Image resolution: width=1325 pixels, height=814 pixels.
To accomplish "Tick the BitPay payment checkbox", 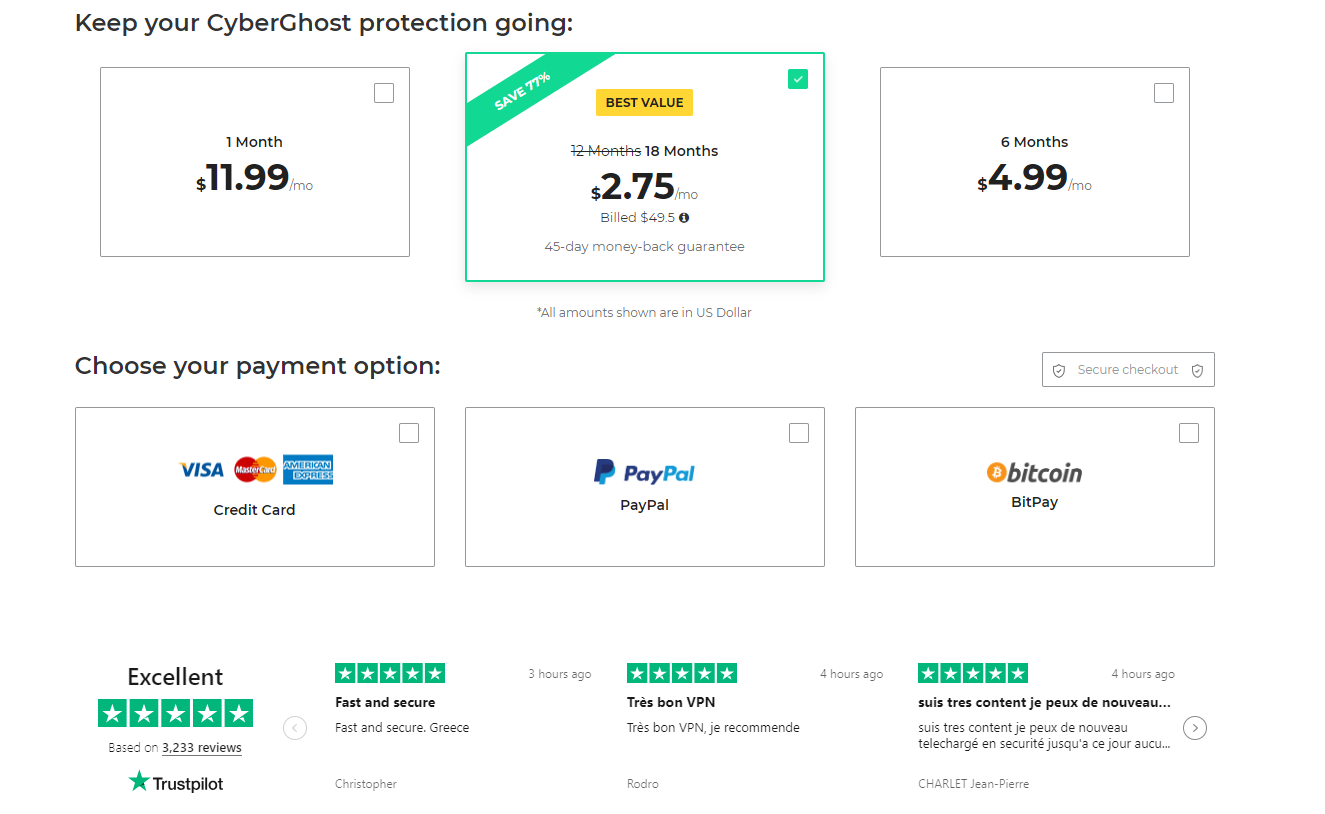I will (x=1189, y=433).
